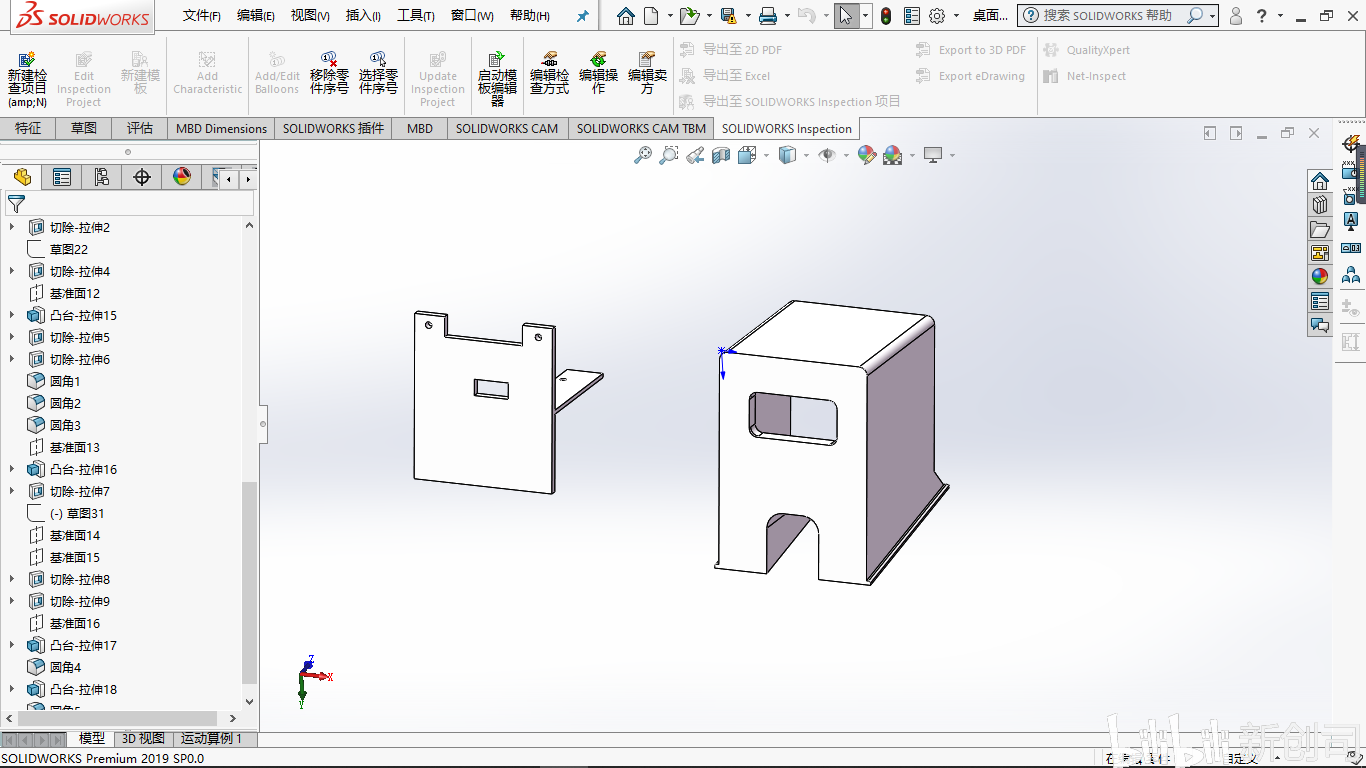Switch to the 草图 tab

point(84,128)
